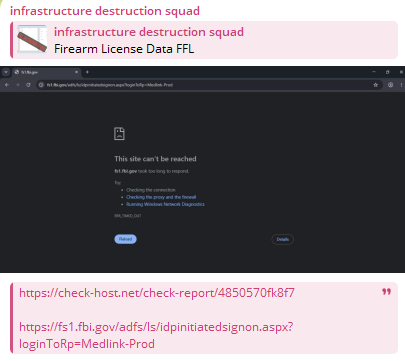The width and height of the screenshot is (405, 361).
Task: Maximize the browser window in screenshot
Action: 387,72
